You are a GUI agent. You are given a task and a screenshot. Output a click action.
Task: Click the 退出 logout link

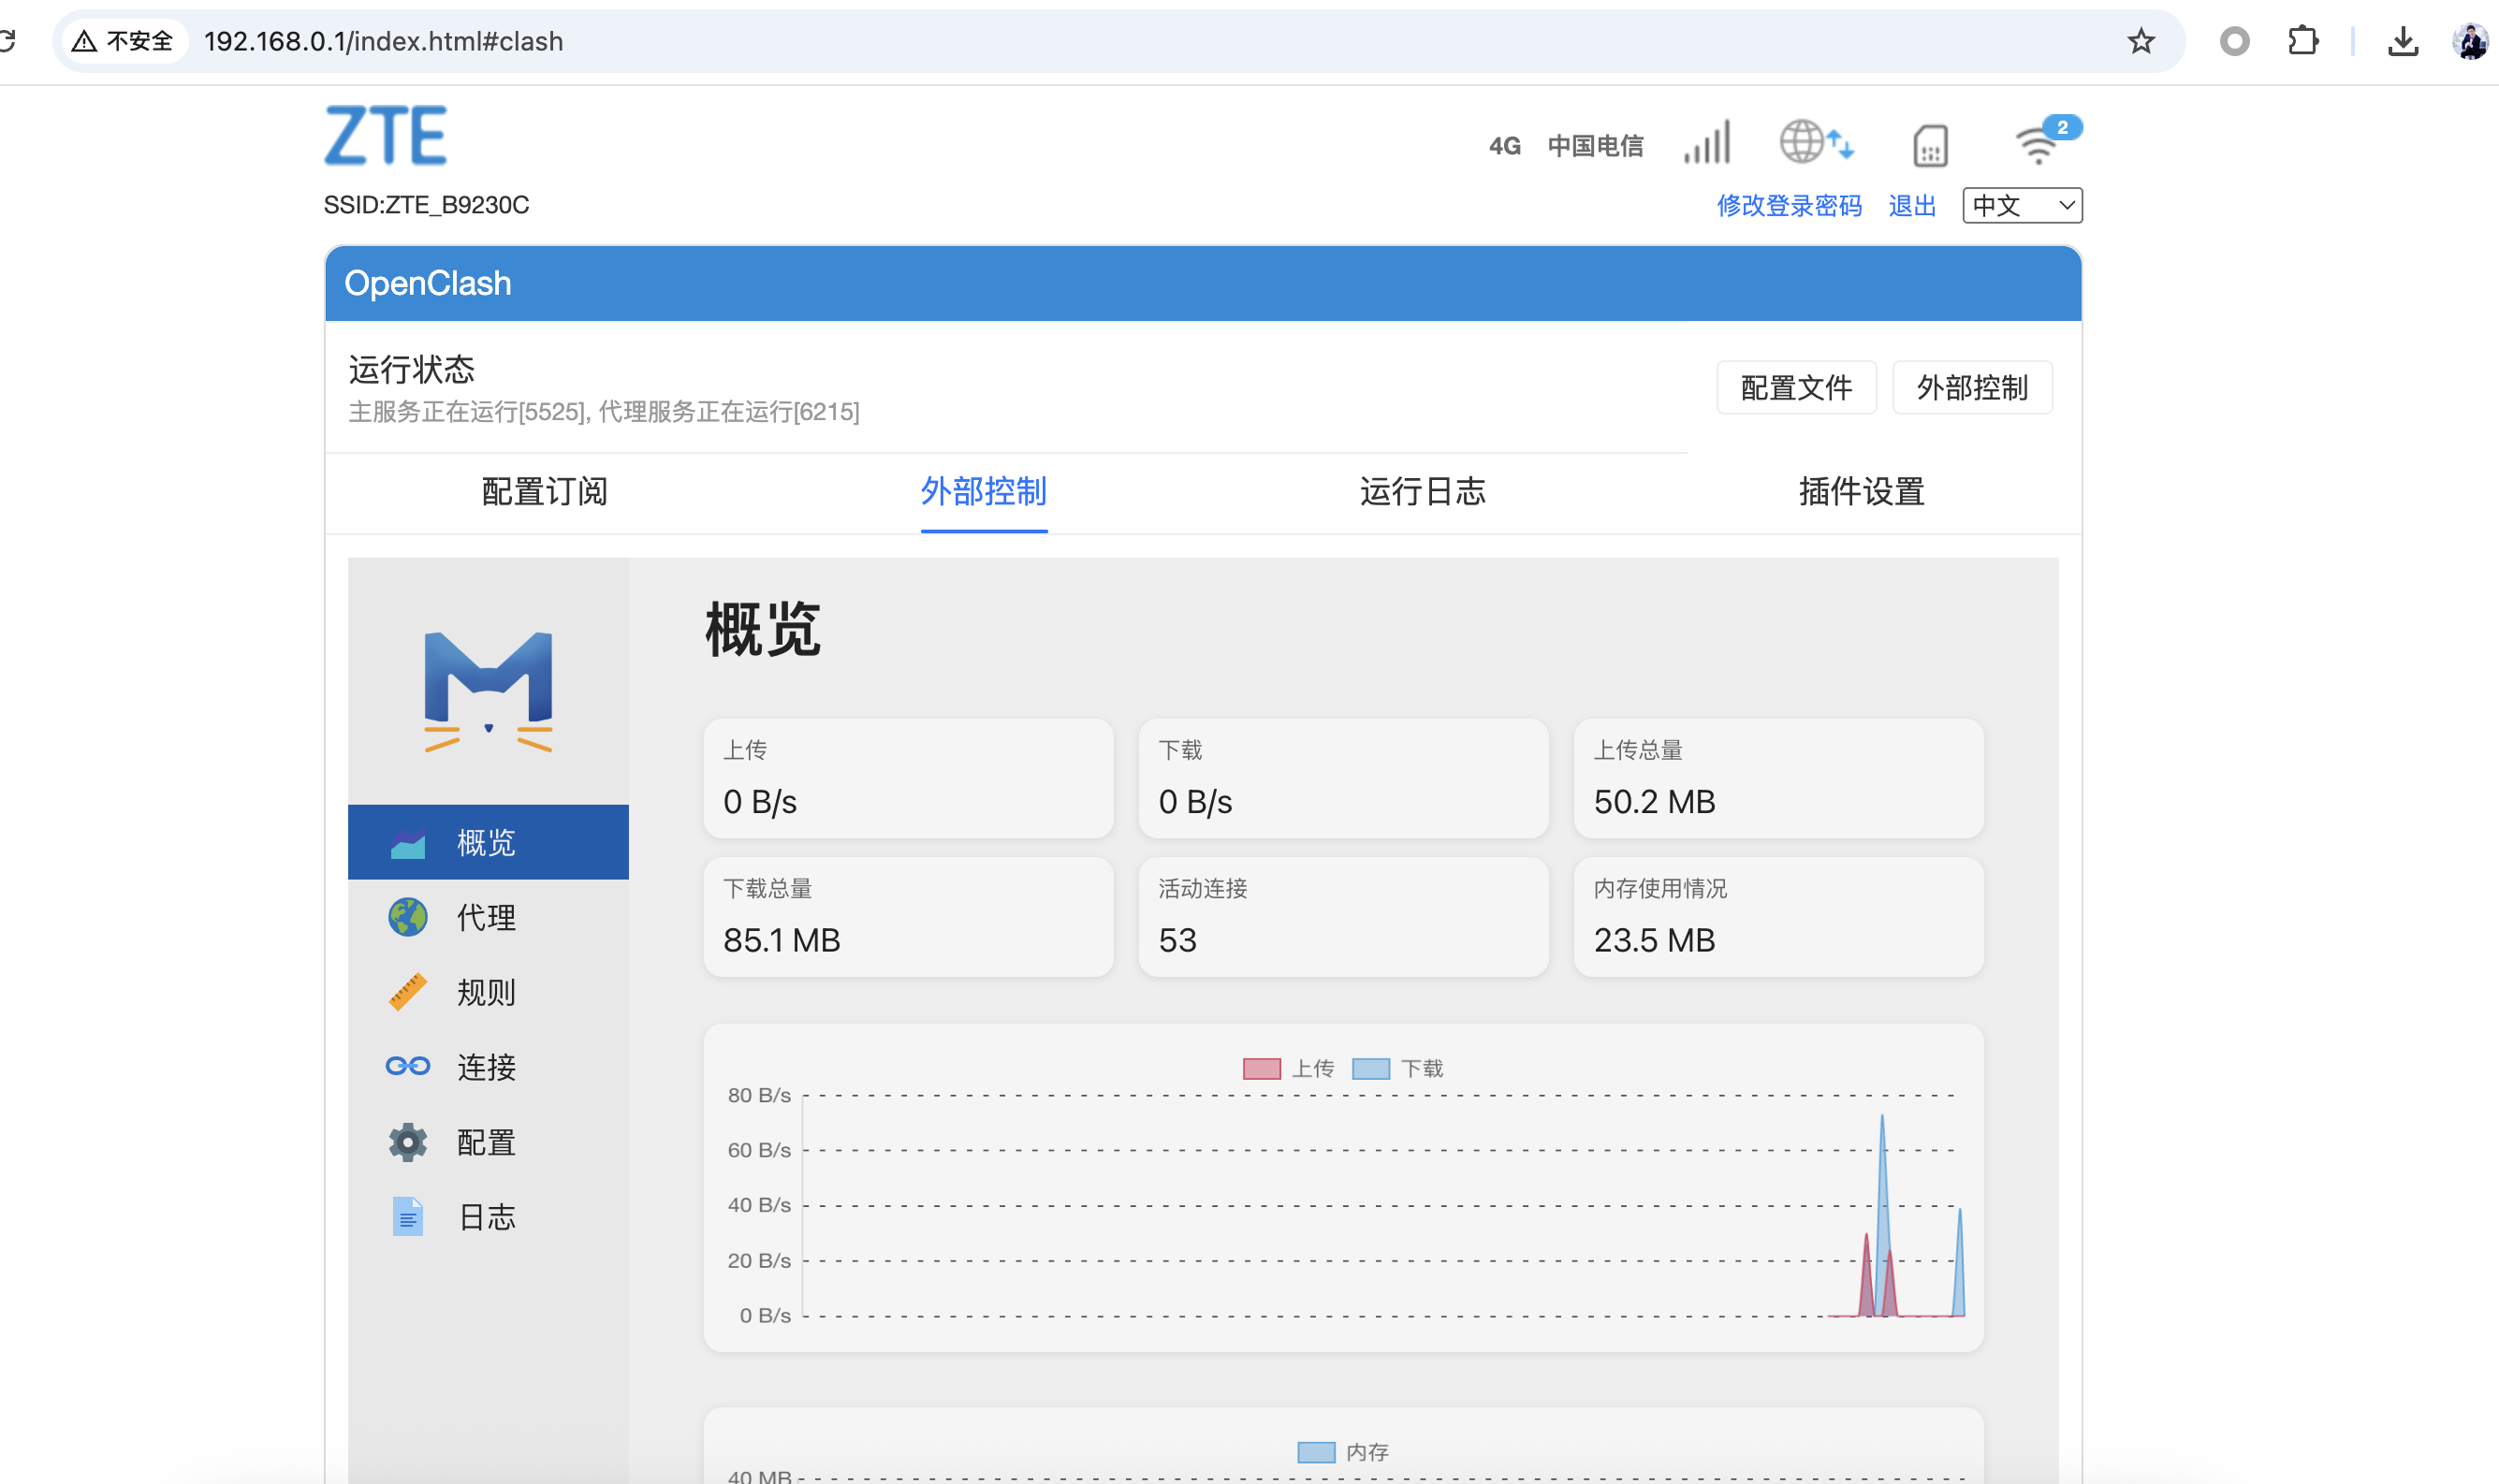[x=1913, y=206]
